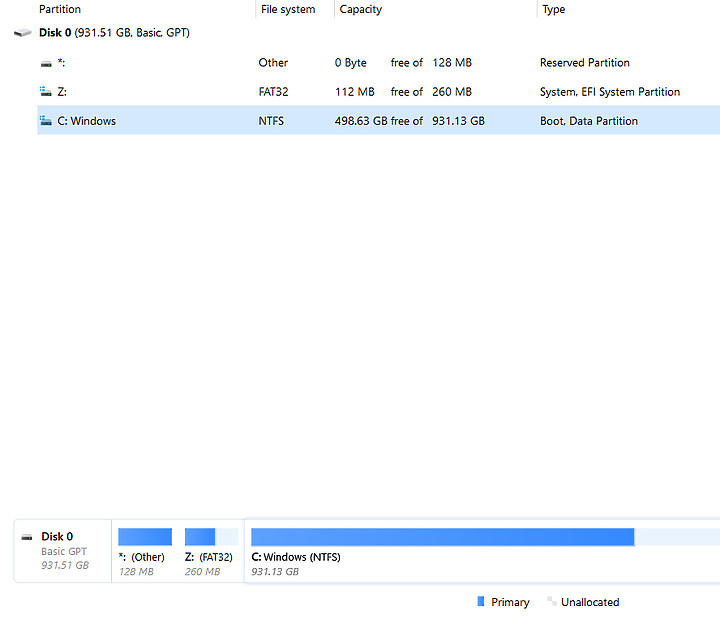Select the Z: partition row
The image size is (720, 619).
378,91
